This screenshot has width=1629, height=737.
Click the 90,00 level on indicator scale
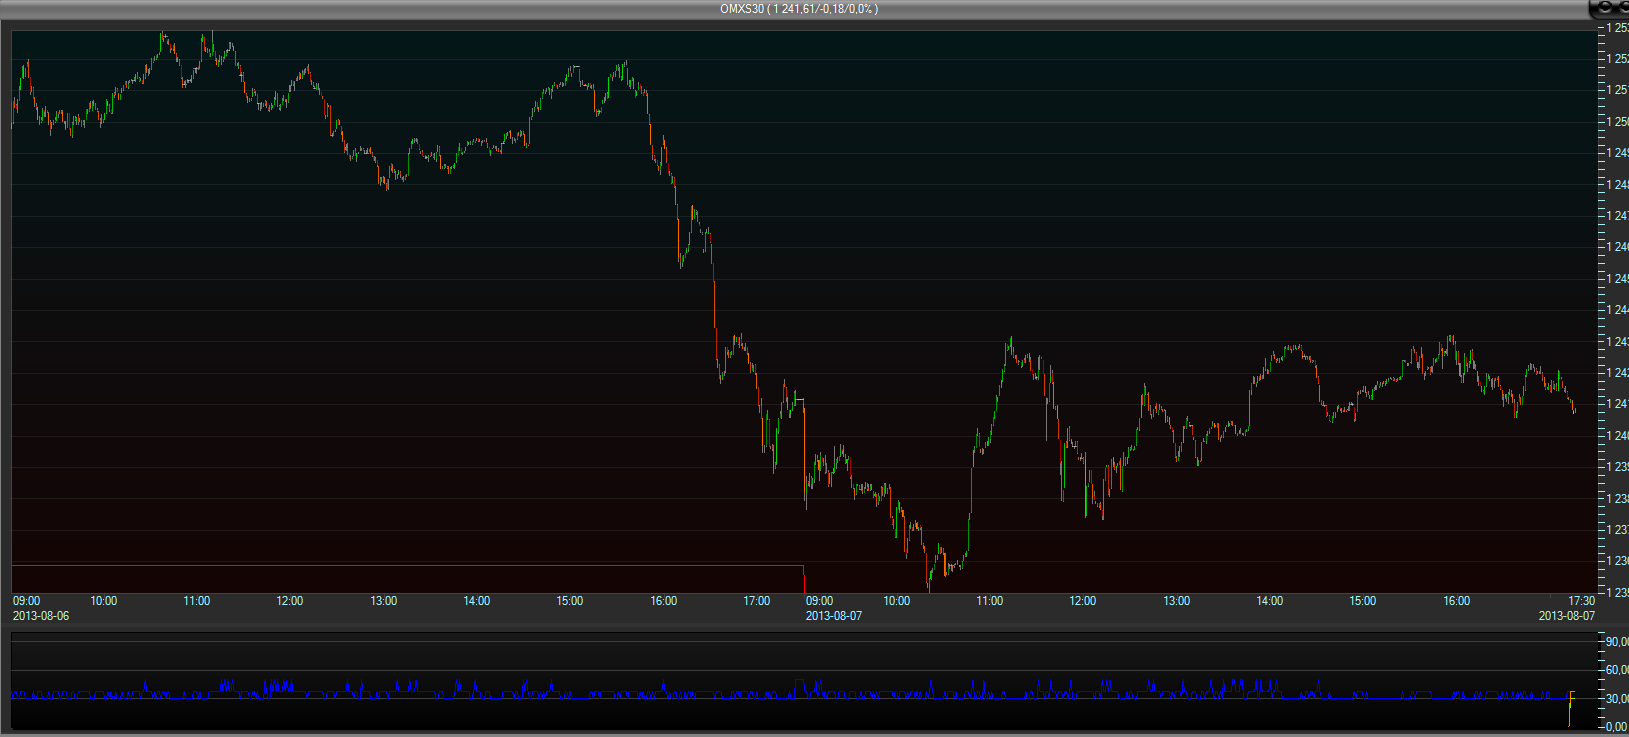(1616, 642)
